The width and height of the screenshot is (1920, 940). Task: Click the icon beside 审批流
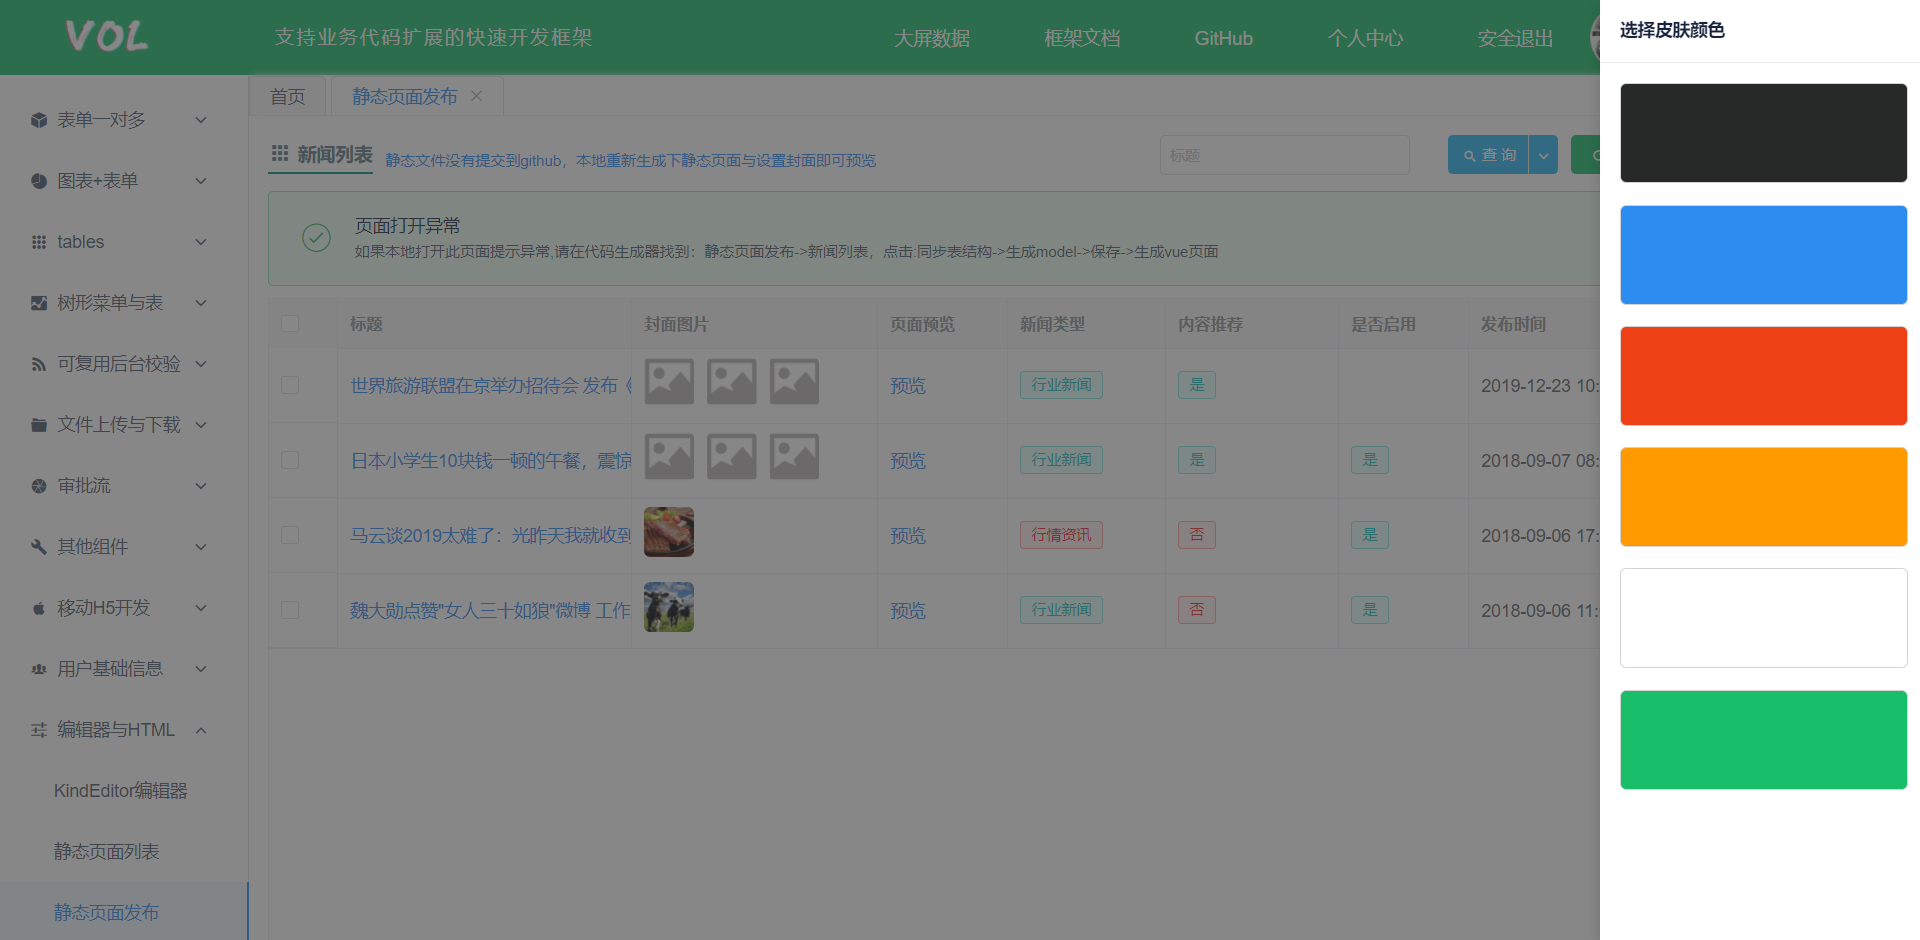tap(39, 486)
